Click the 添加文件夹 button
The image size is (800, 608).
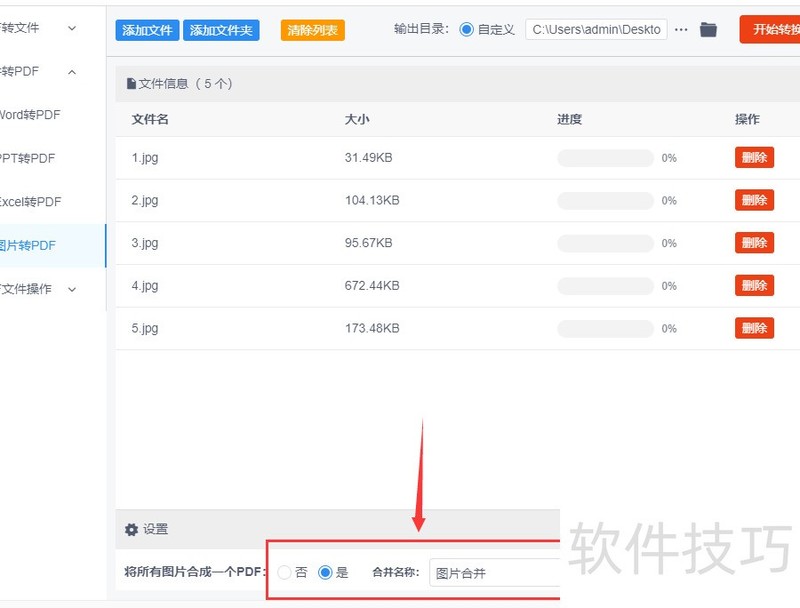point(223,31)
